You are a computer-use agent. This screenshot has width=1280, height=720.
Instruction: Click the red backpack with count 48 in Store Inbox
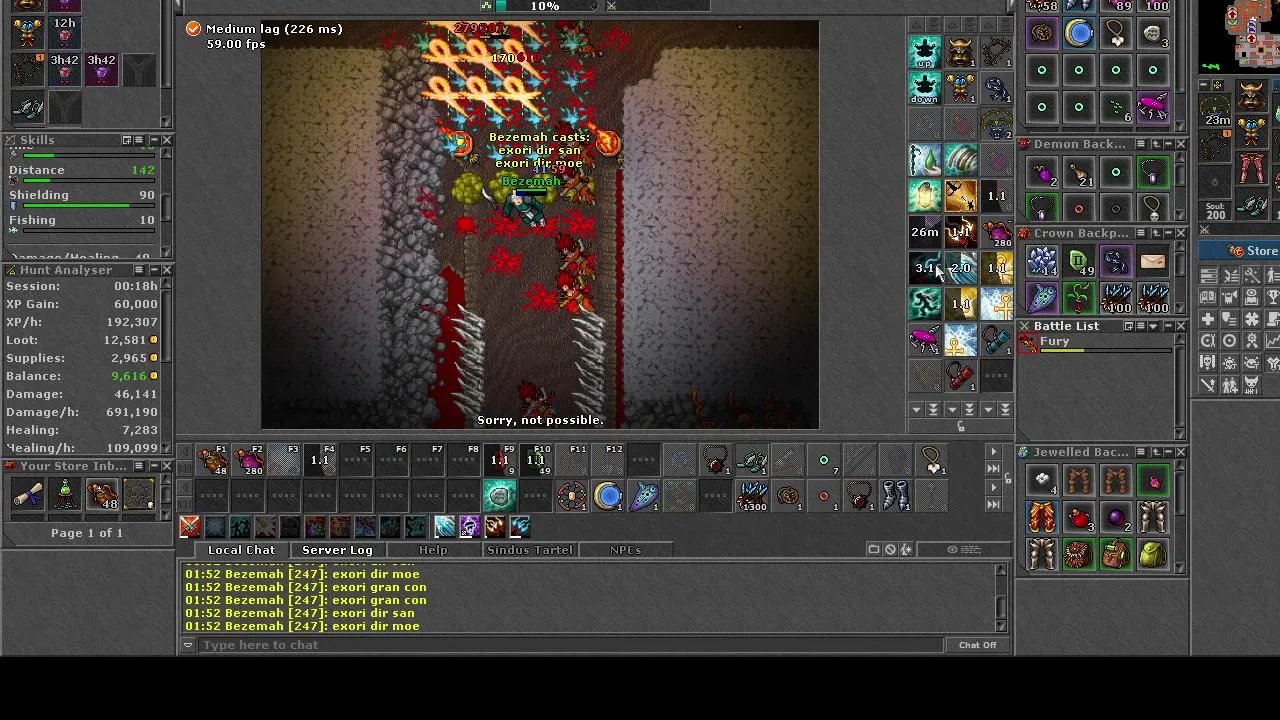(x=102, y=494)
